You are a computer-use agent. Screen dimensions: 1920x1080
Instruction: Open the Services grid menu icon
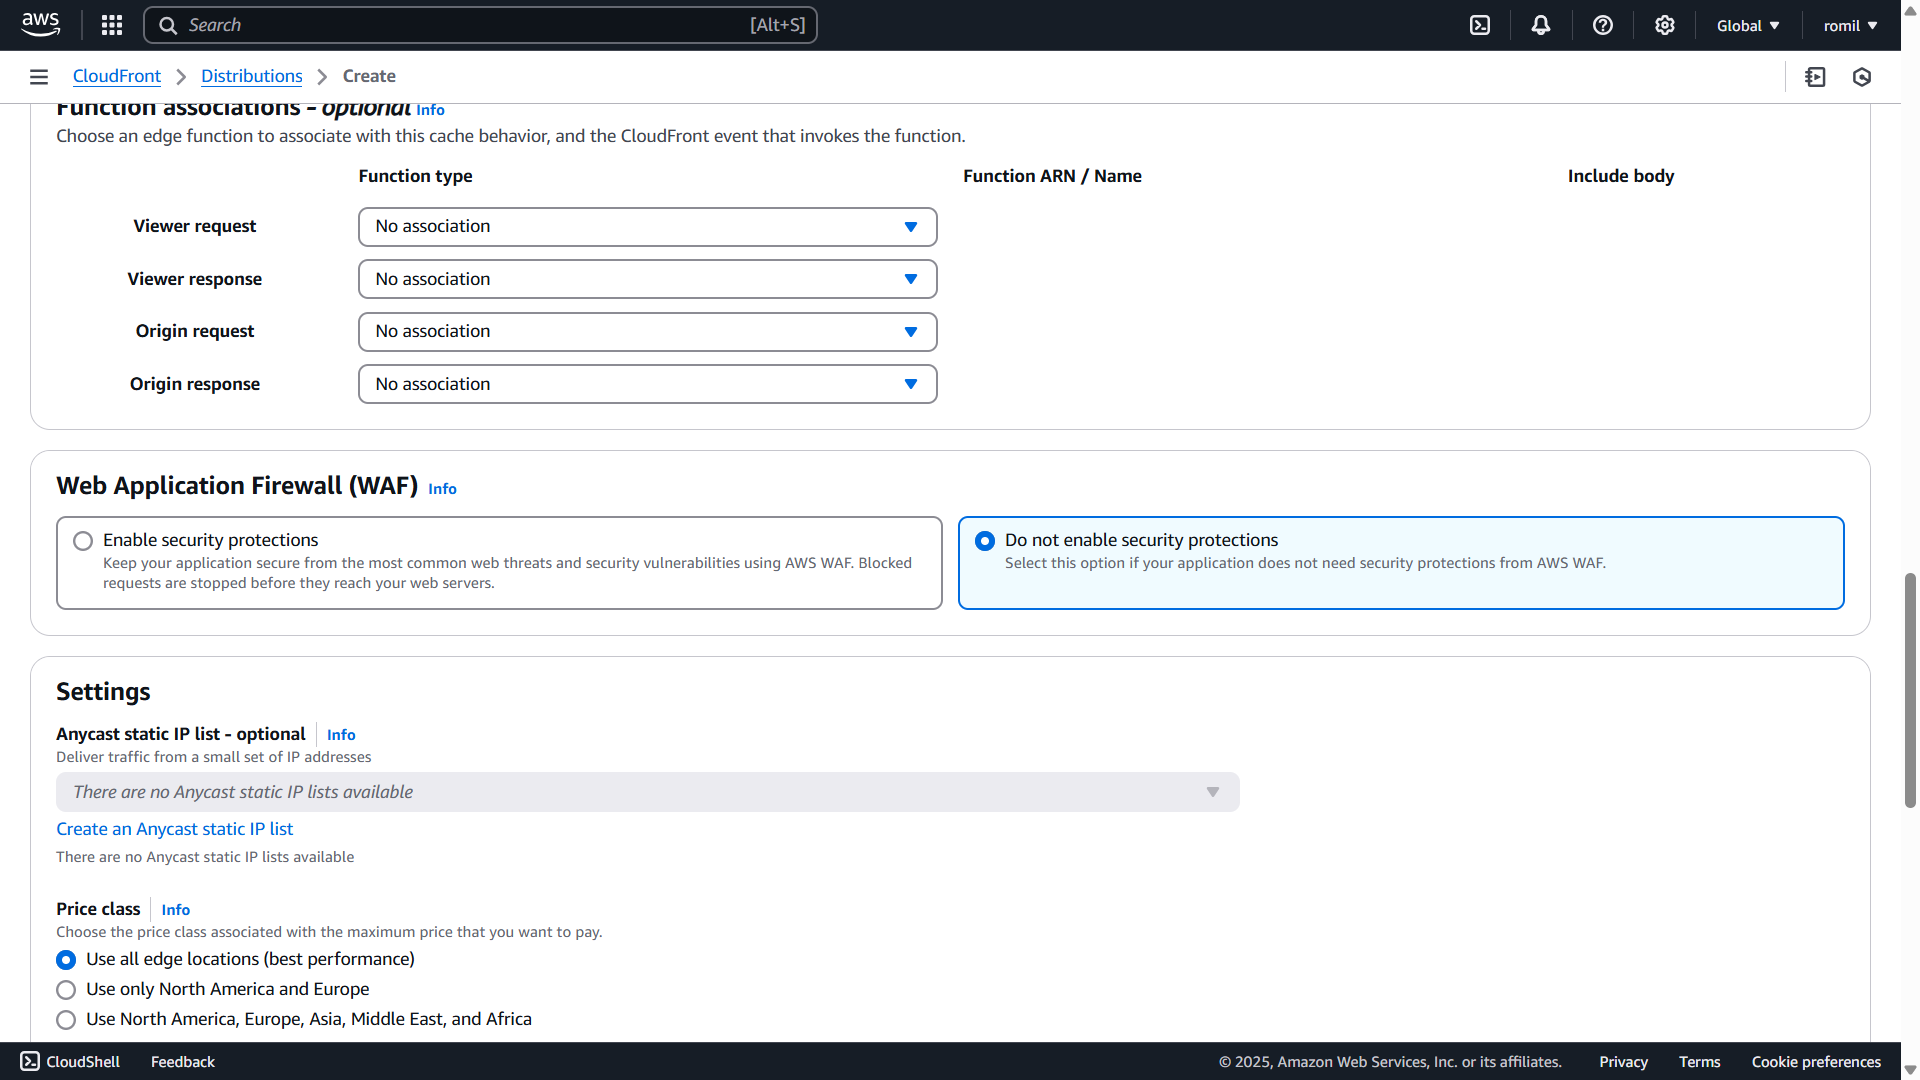click(x=112, y=25)
